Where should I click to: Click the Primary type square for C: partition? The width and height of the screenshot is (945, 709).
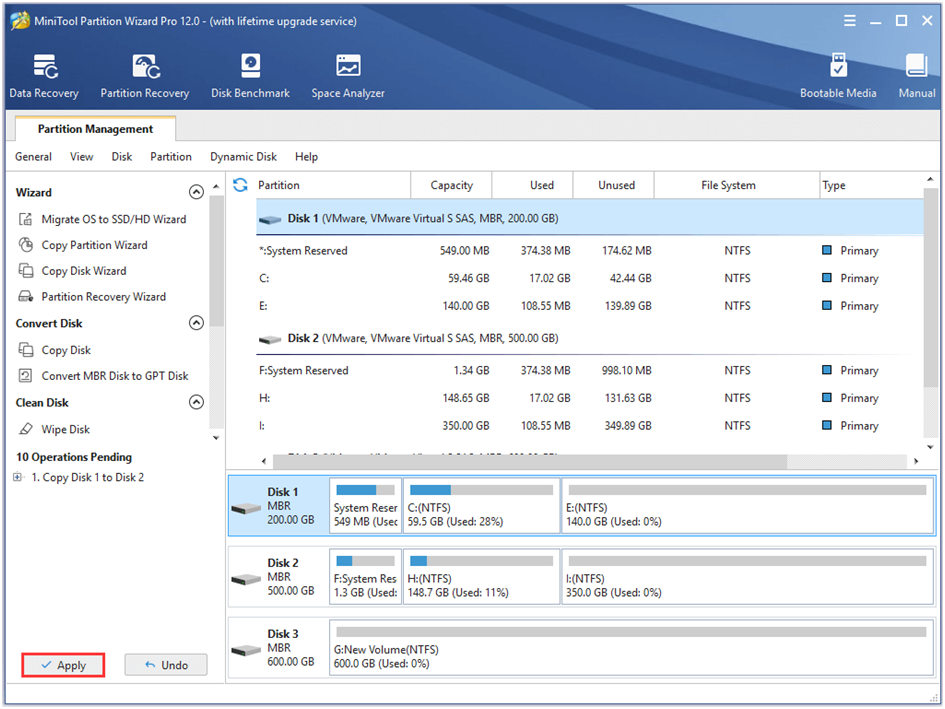tap(827, 278)
